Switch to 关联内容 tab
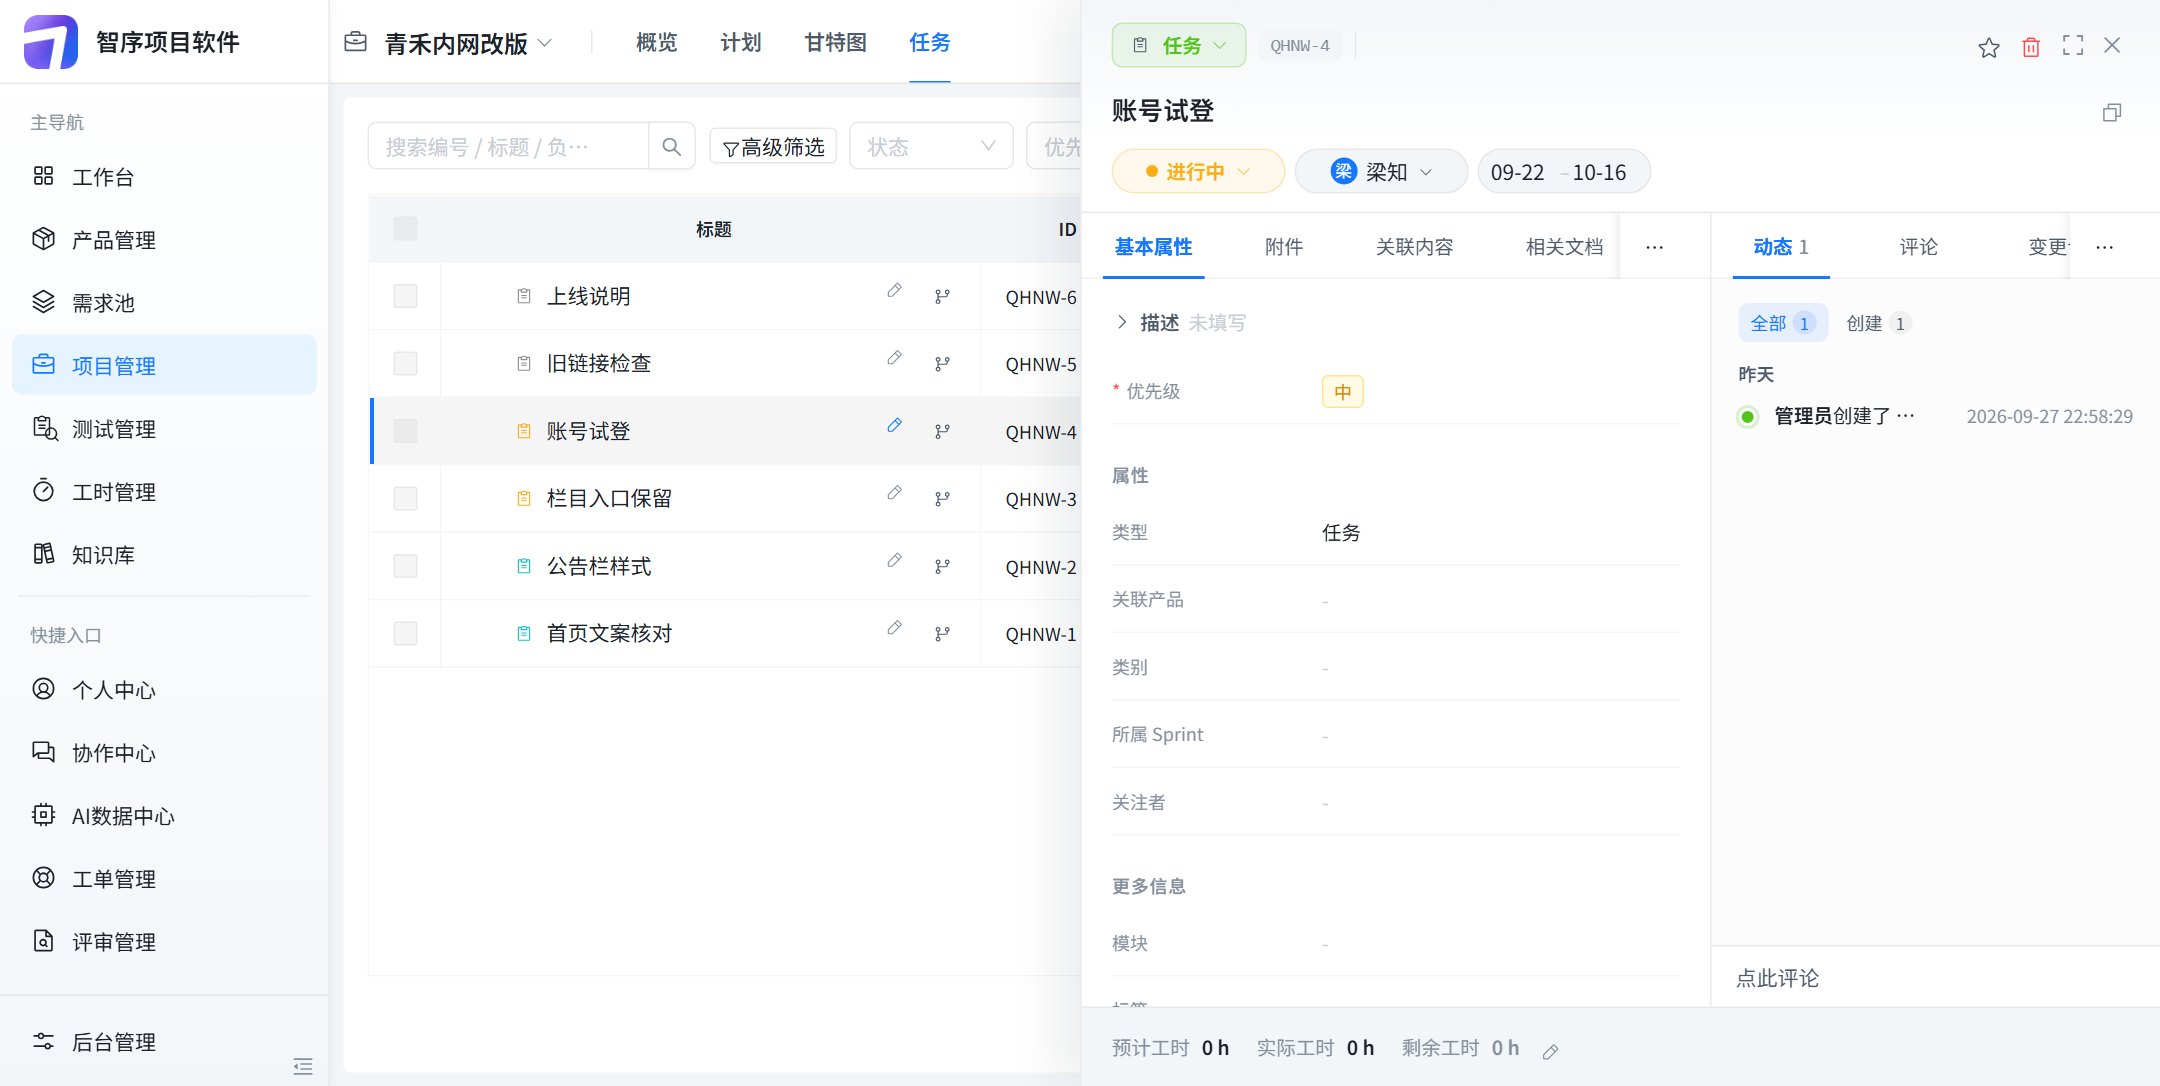 [1414, 247]
